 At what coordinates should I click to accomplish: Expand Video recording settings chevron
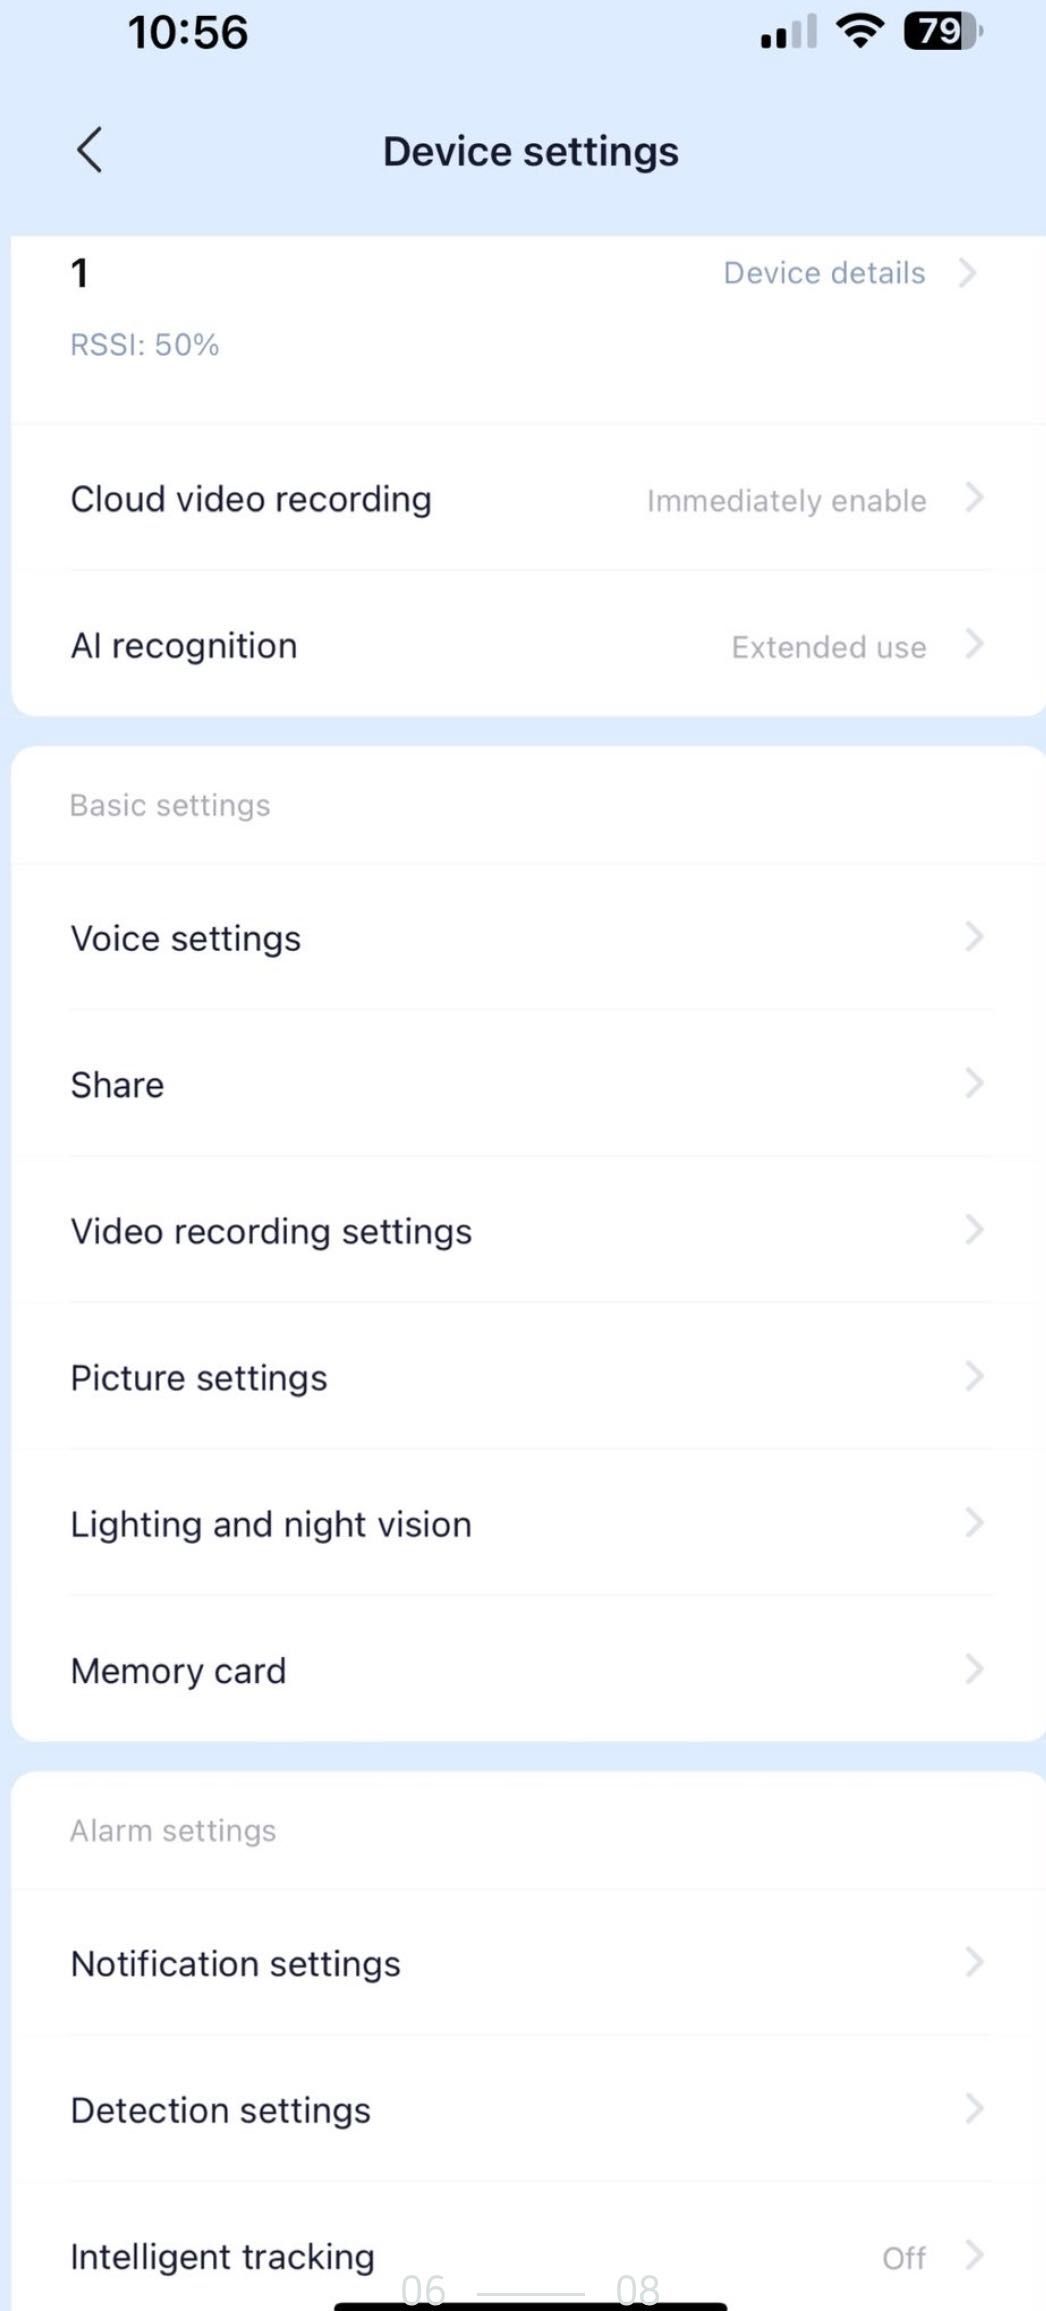tap(974, 1230)
